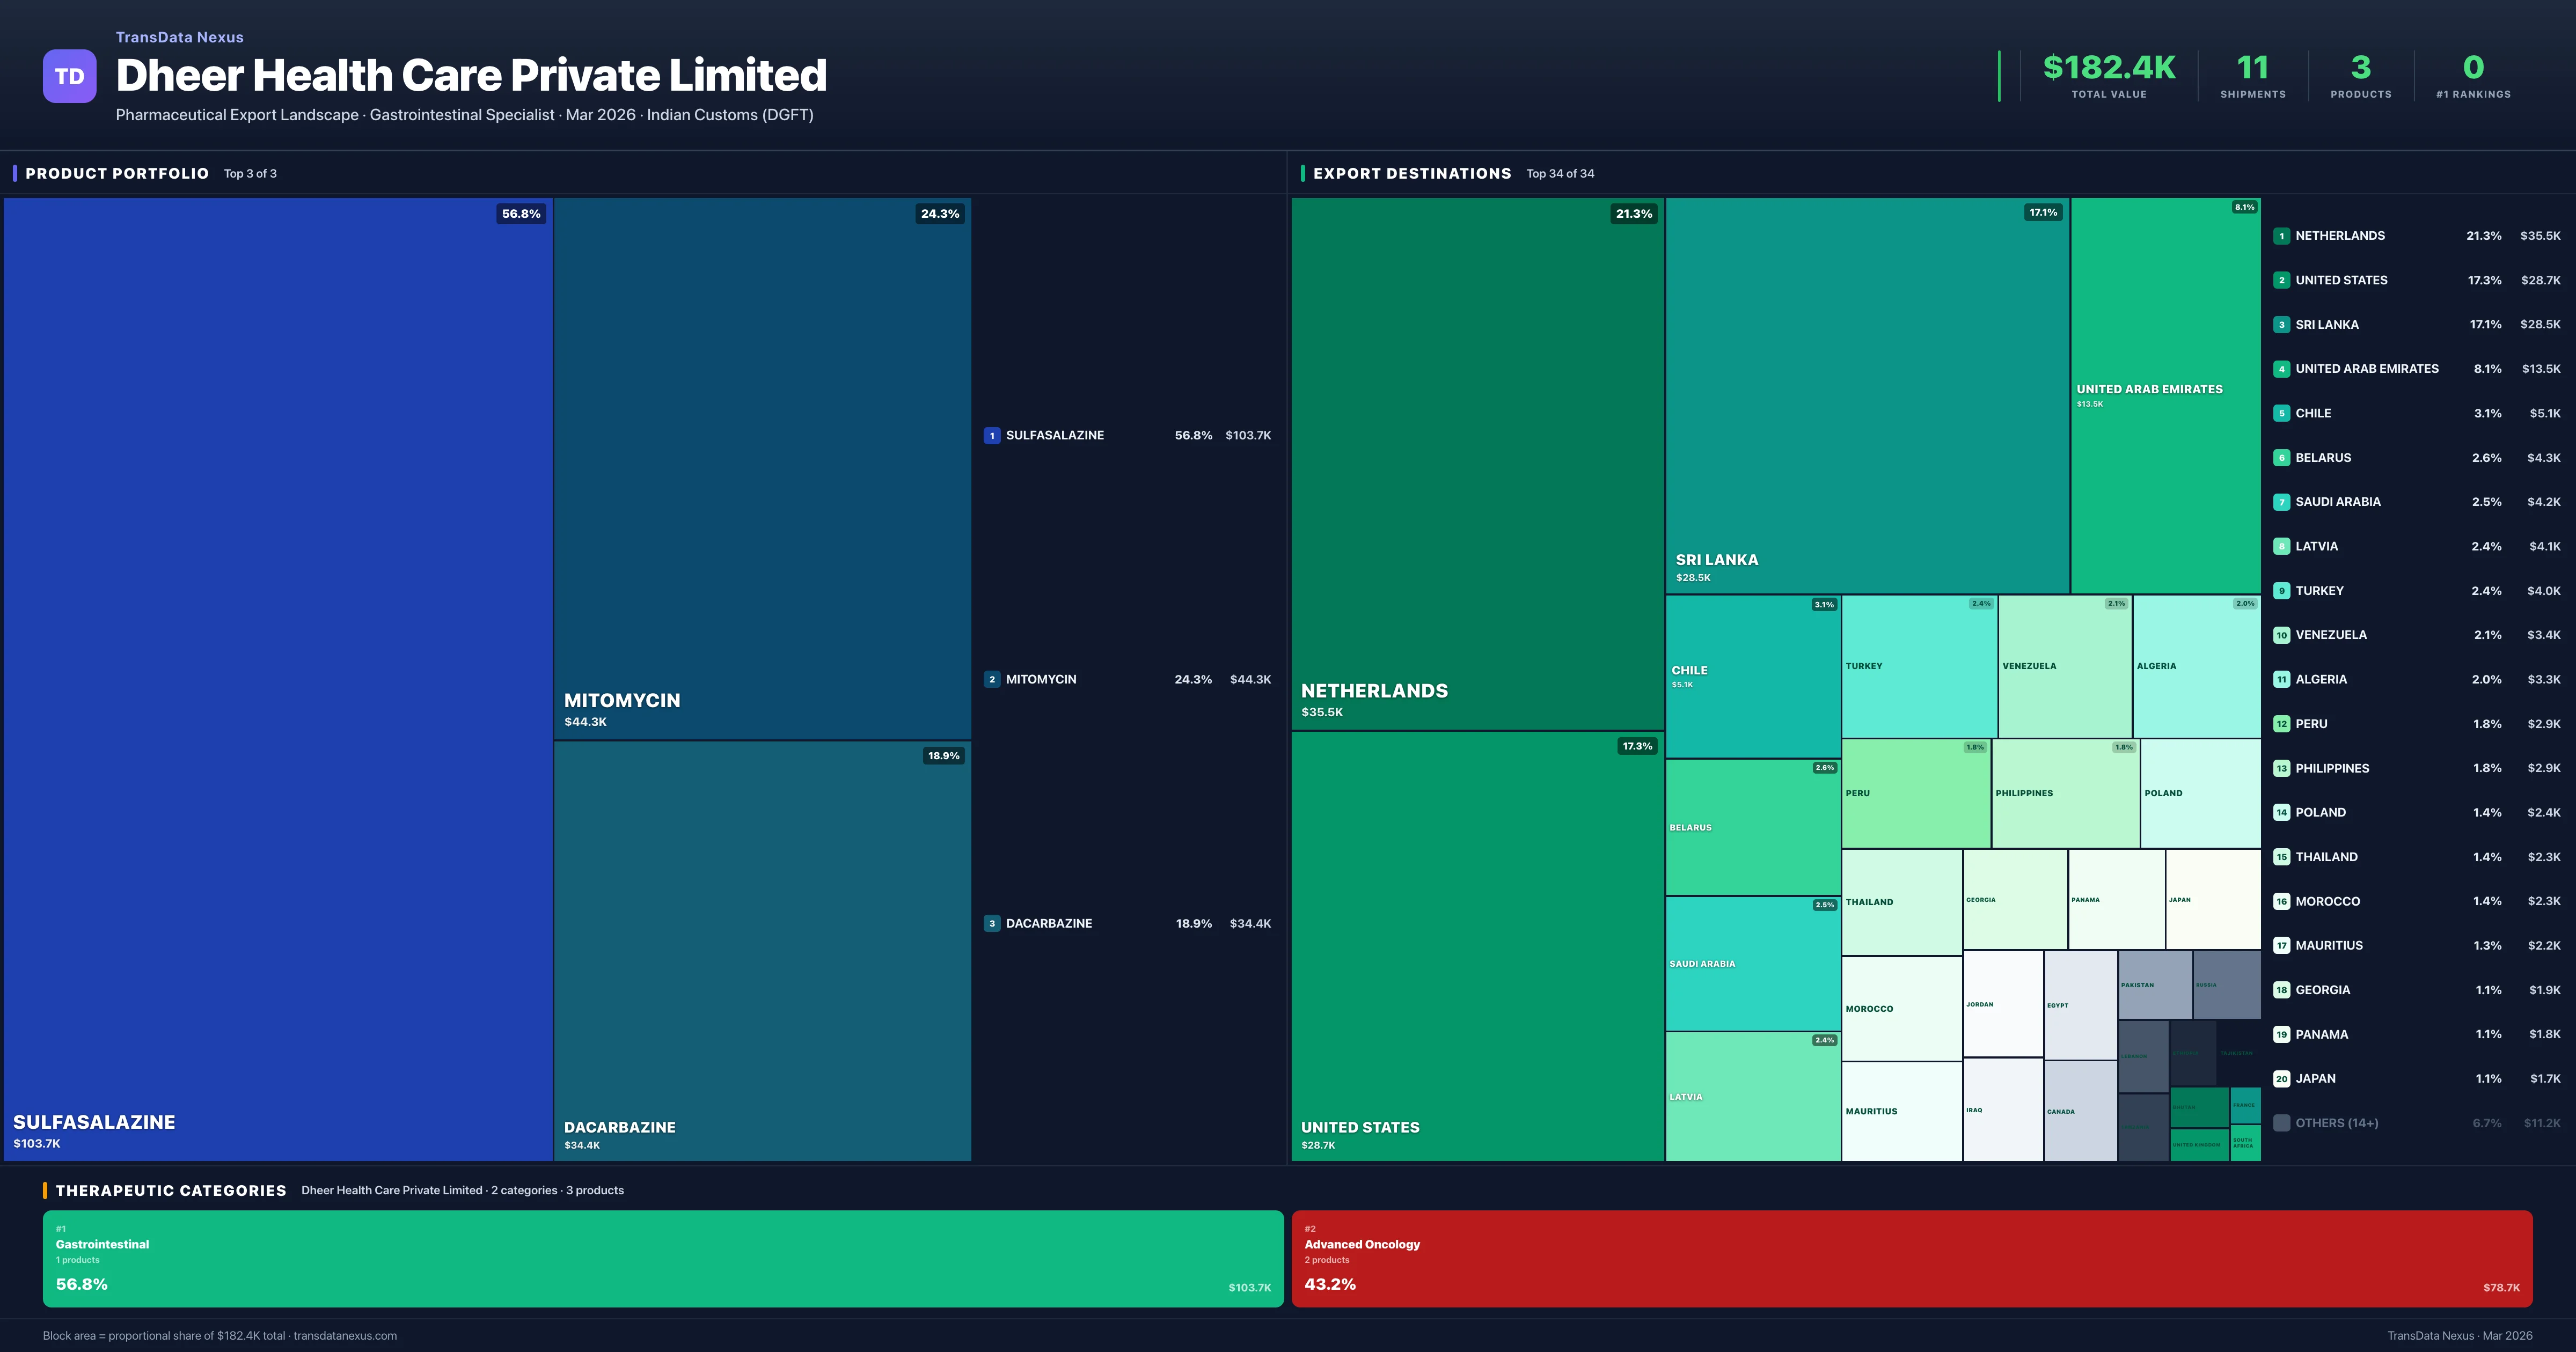Click the Dacarbazine rank 3 badge in the legend

[991, 924]
